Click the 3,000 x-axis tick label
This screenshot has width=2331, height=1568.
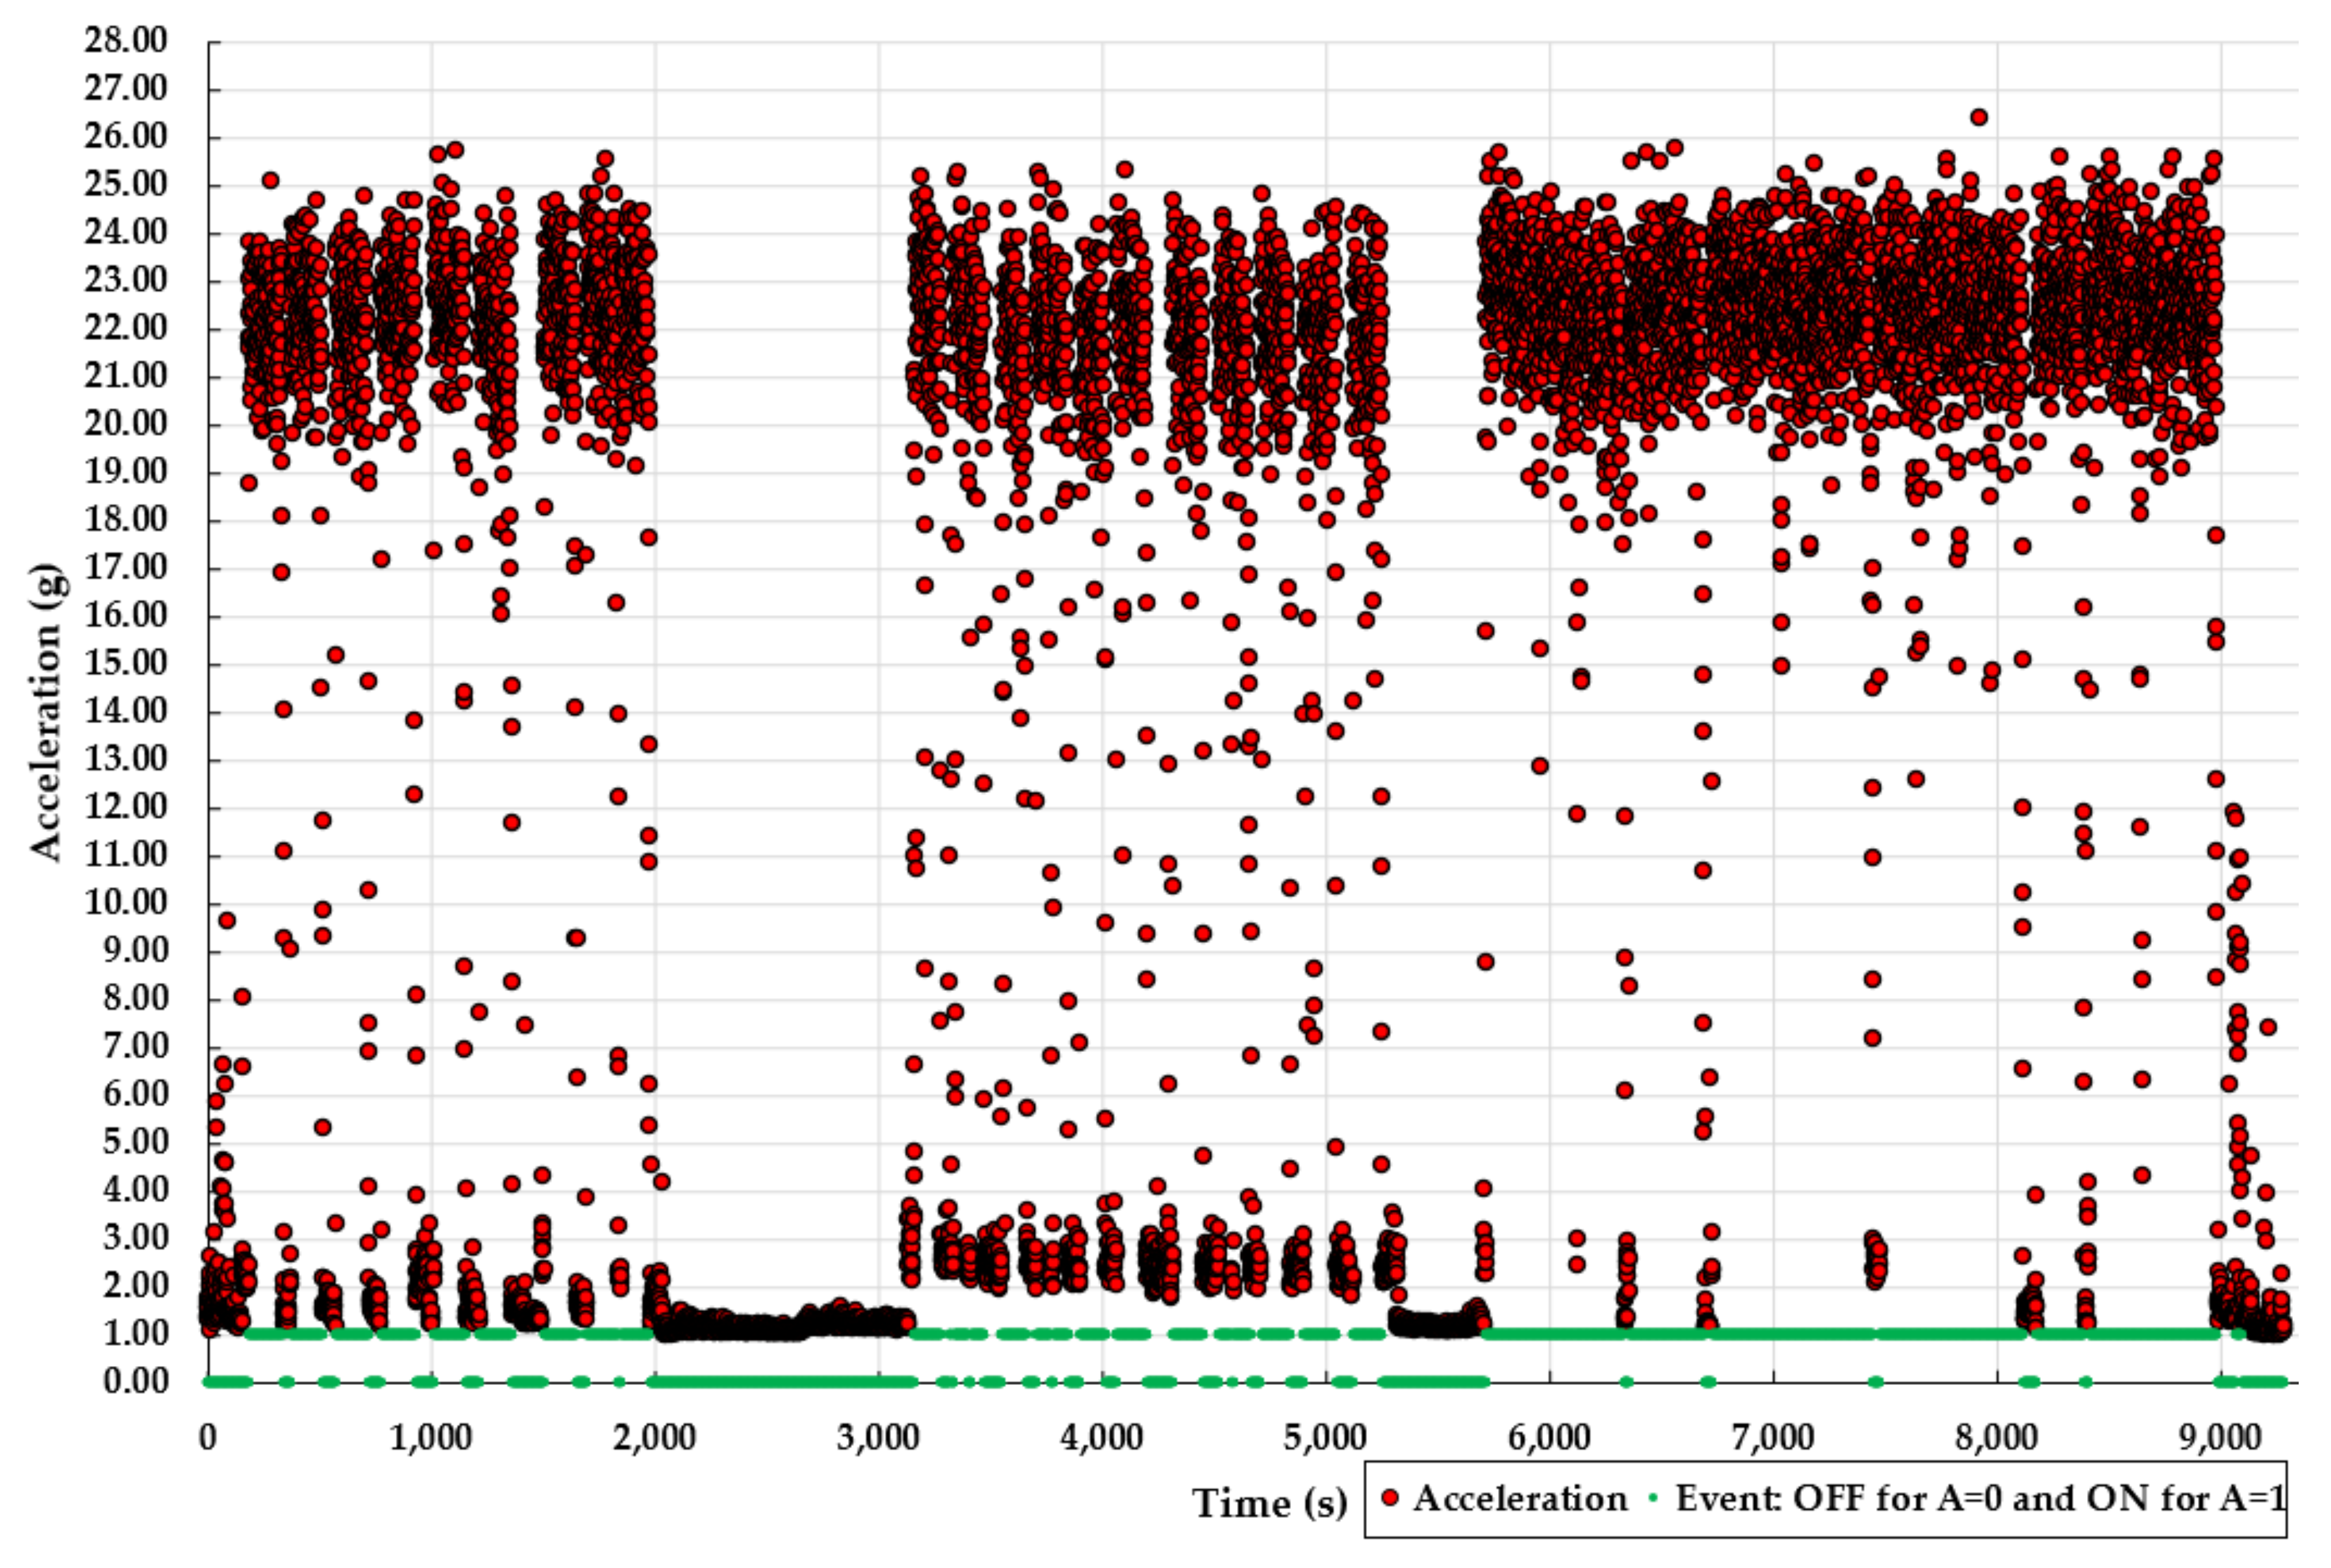click(879, 1437)
